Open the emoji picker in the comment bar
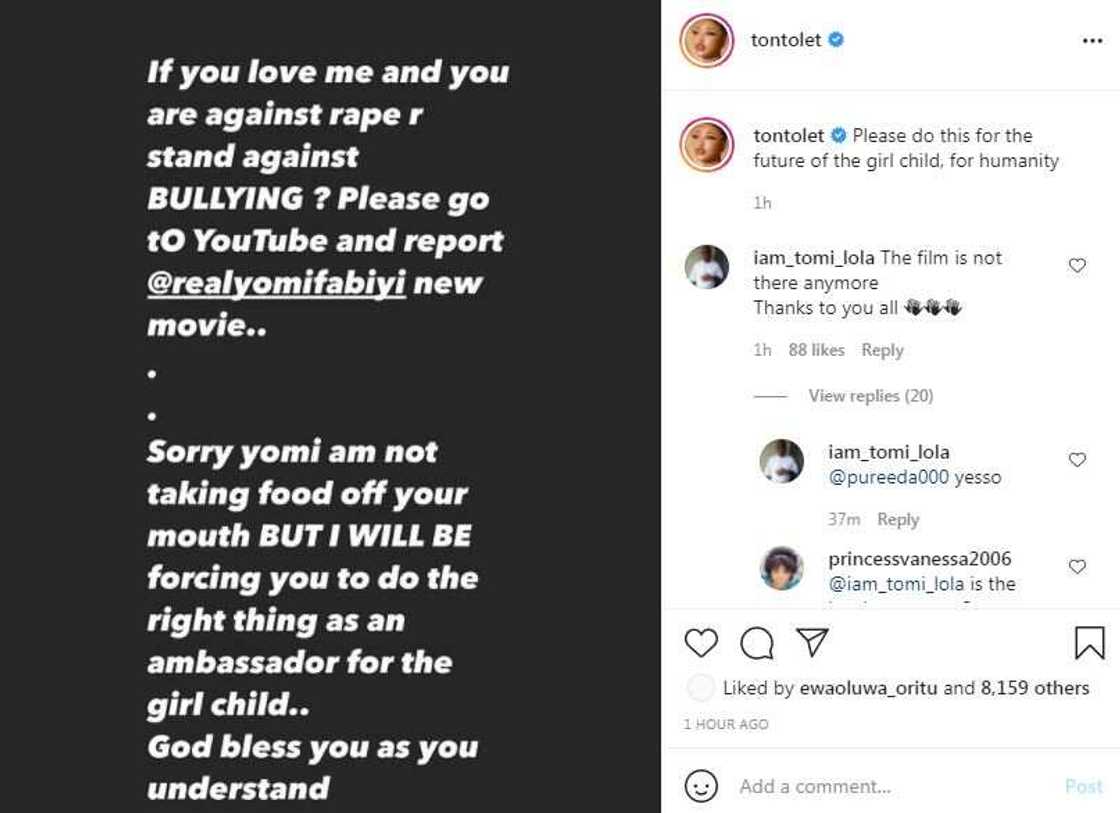Image resolution: width=1120 pixels, height=813 pixels. [x=703, y=786]
